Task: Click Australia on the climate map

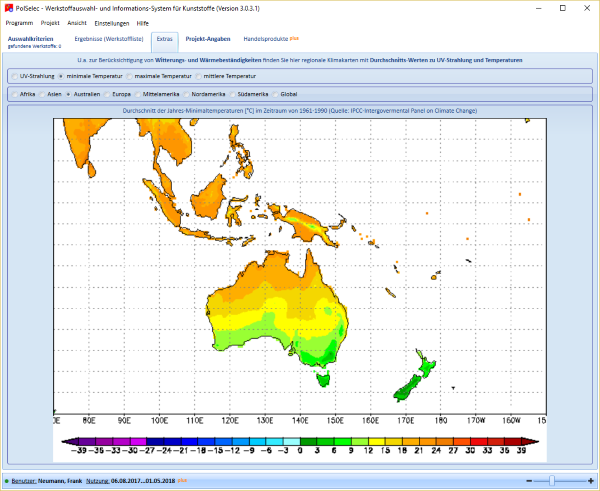Action: point(277,306)
